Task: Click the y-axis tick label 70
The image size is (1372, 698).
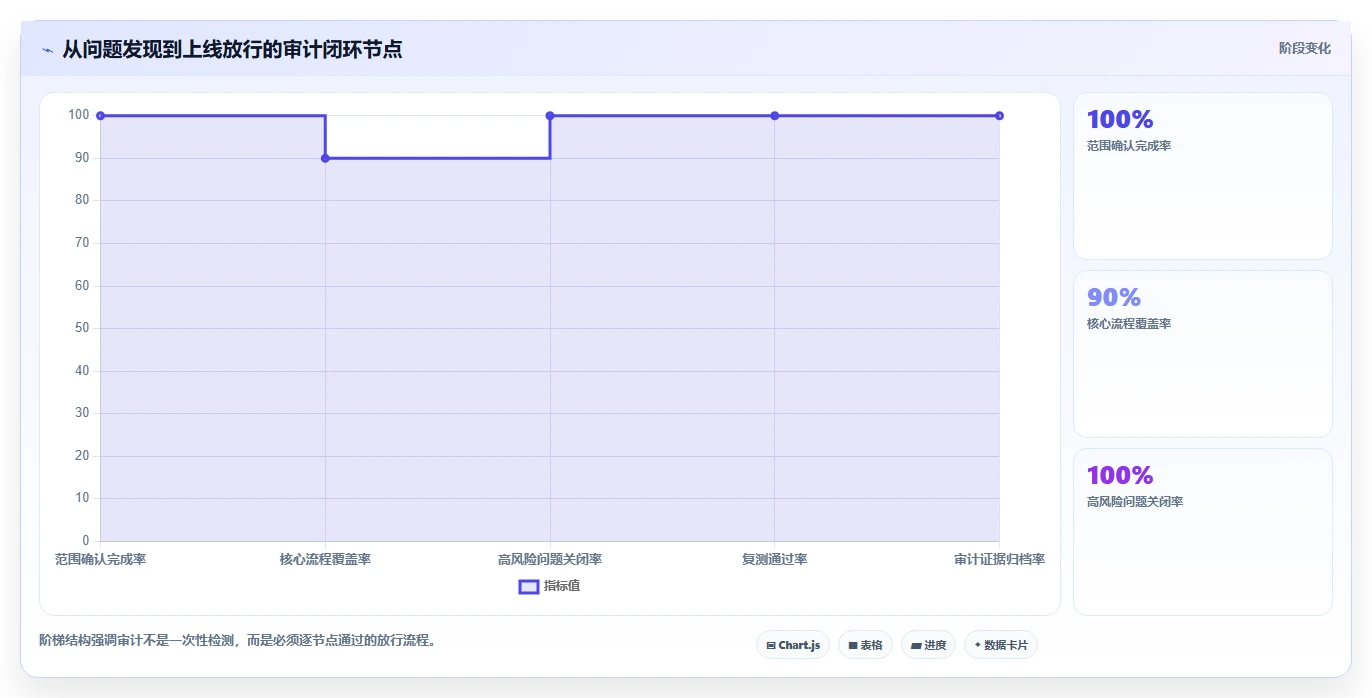Action: 82,243
